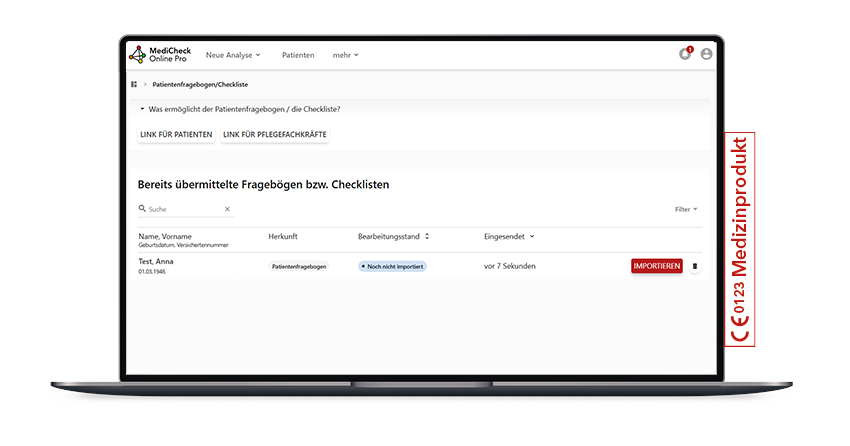
Task: Clear the search field with X icon
Action: tap(227, 209)
